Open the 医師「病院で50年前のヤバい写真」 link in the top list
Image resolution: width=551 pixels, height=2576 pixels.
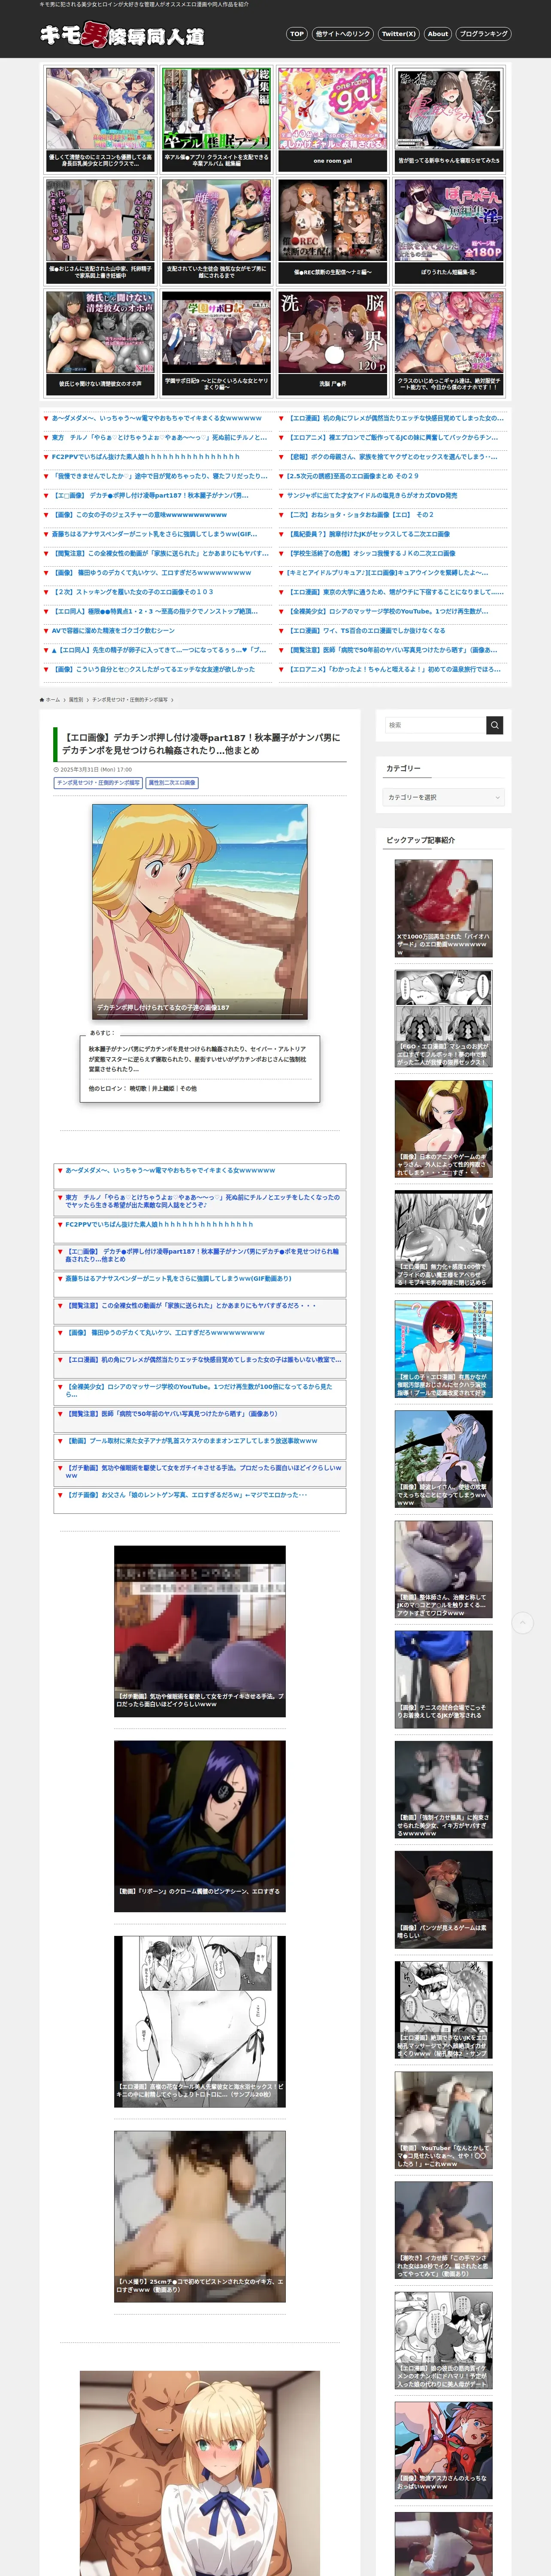coord(392,650)
